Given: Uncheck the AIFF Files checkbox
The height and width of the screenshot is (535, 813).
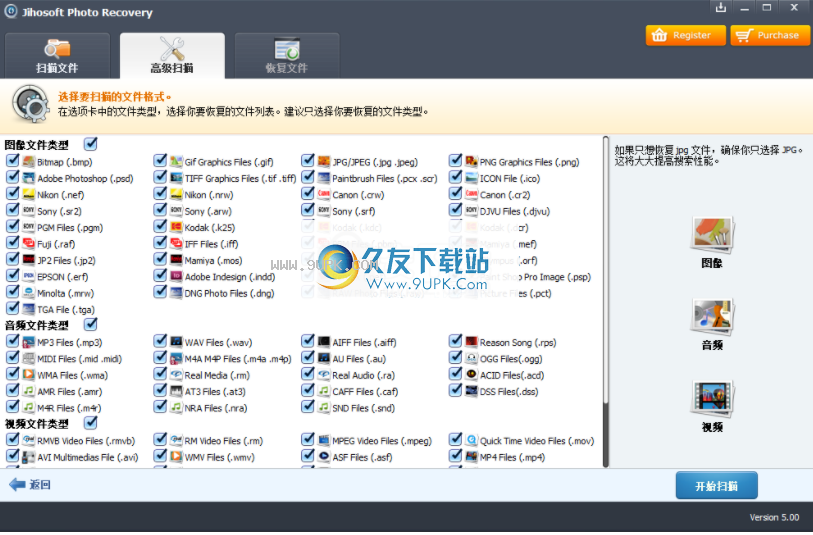Looking at the screenshot, I should click(x=308, y=341).
